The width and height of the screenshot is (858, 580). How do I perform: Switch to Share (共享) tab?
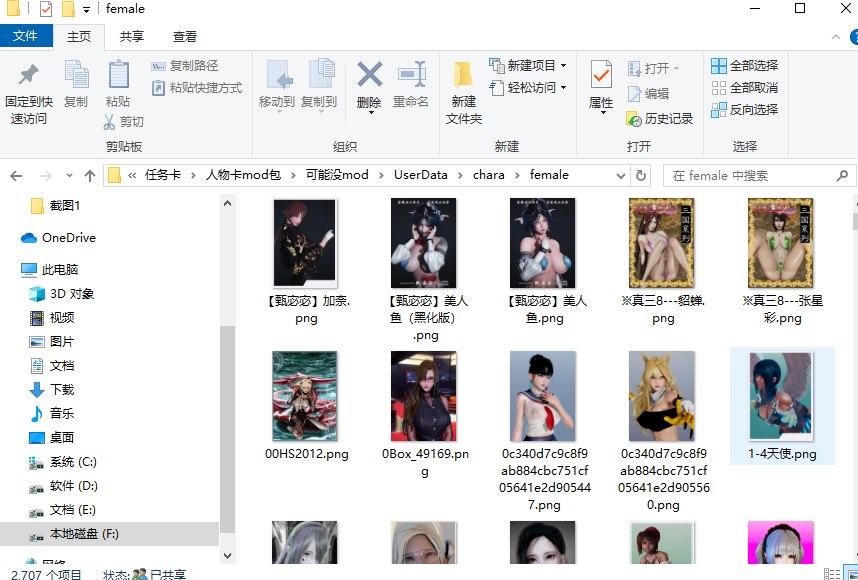(132, 37)
